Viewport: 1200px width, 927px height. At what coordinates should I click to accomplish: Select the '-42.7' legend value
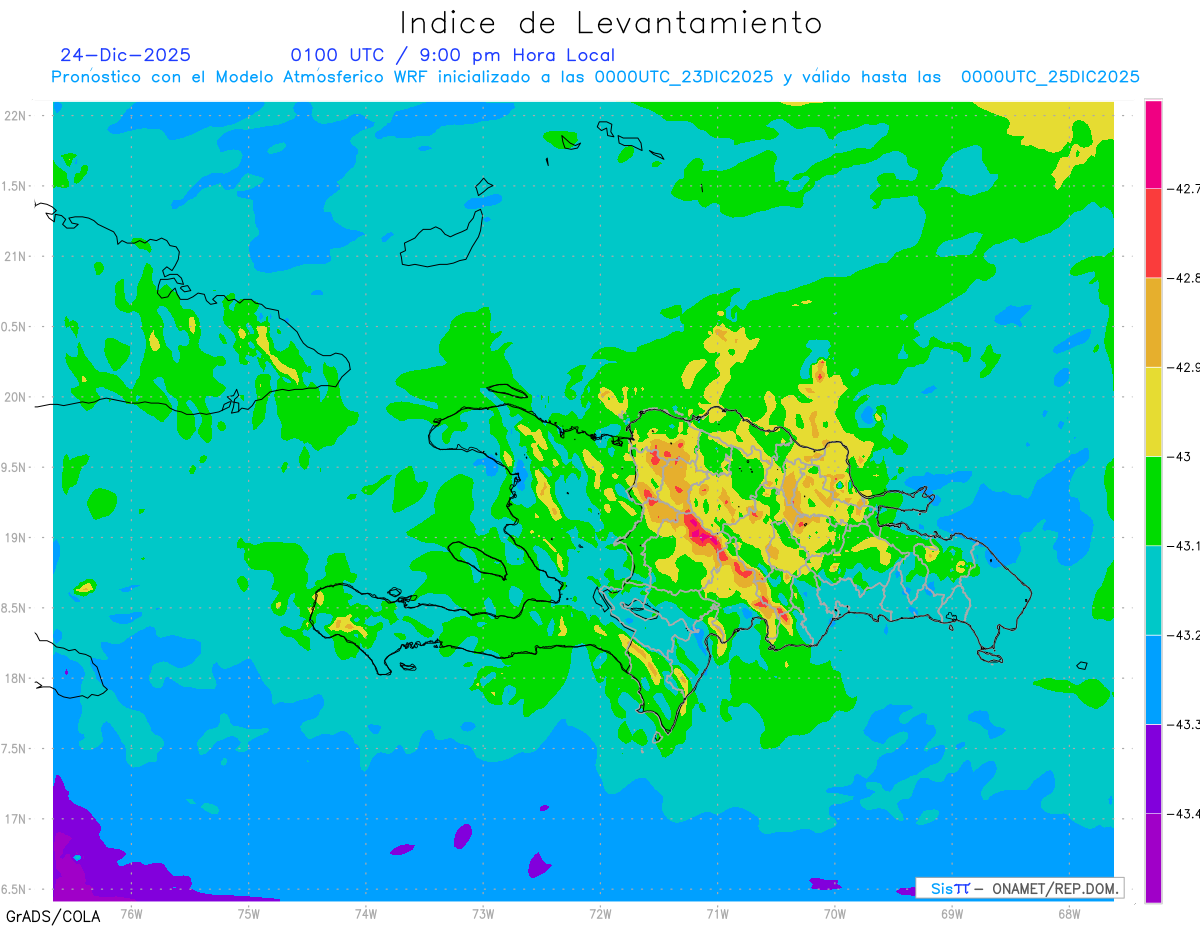(x=1185, y=188)
